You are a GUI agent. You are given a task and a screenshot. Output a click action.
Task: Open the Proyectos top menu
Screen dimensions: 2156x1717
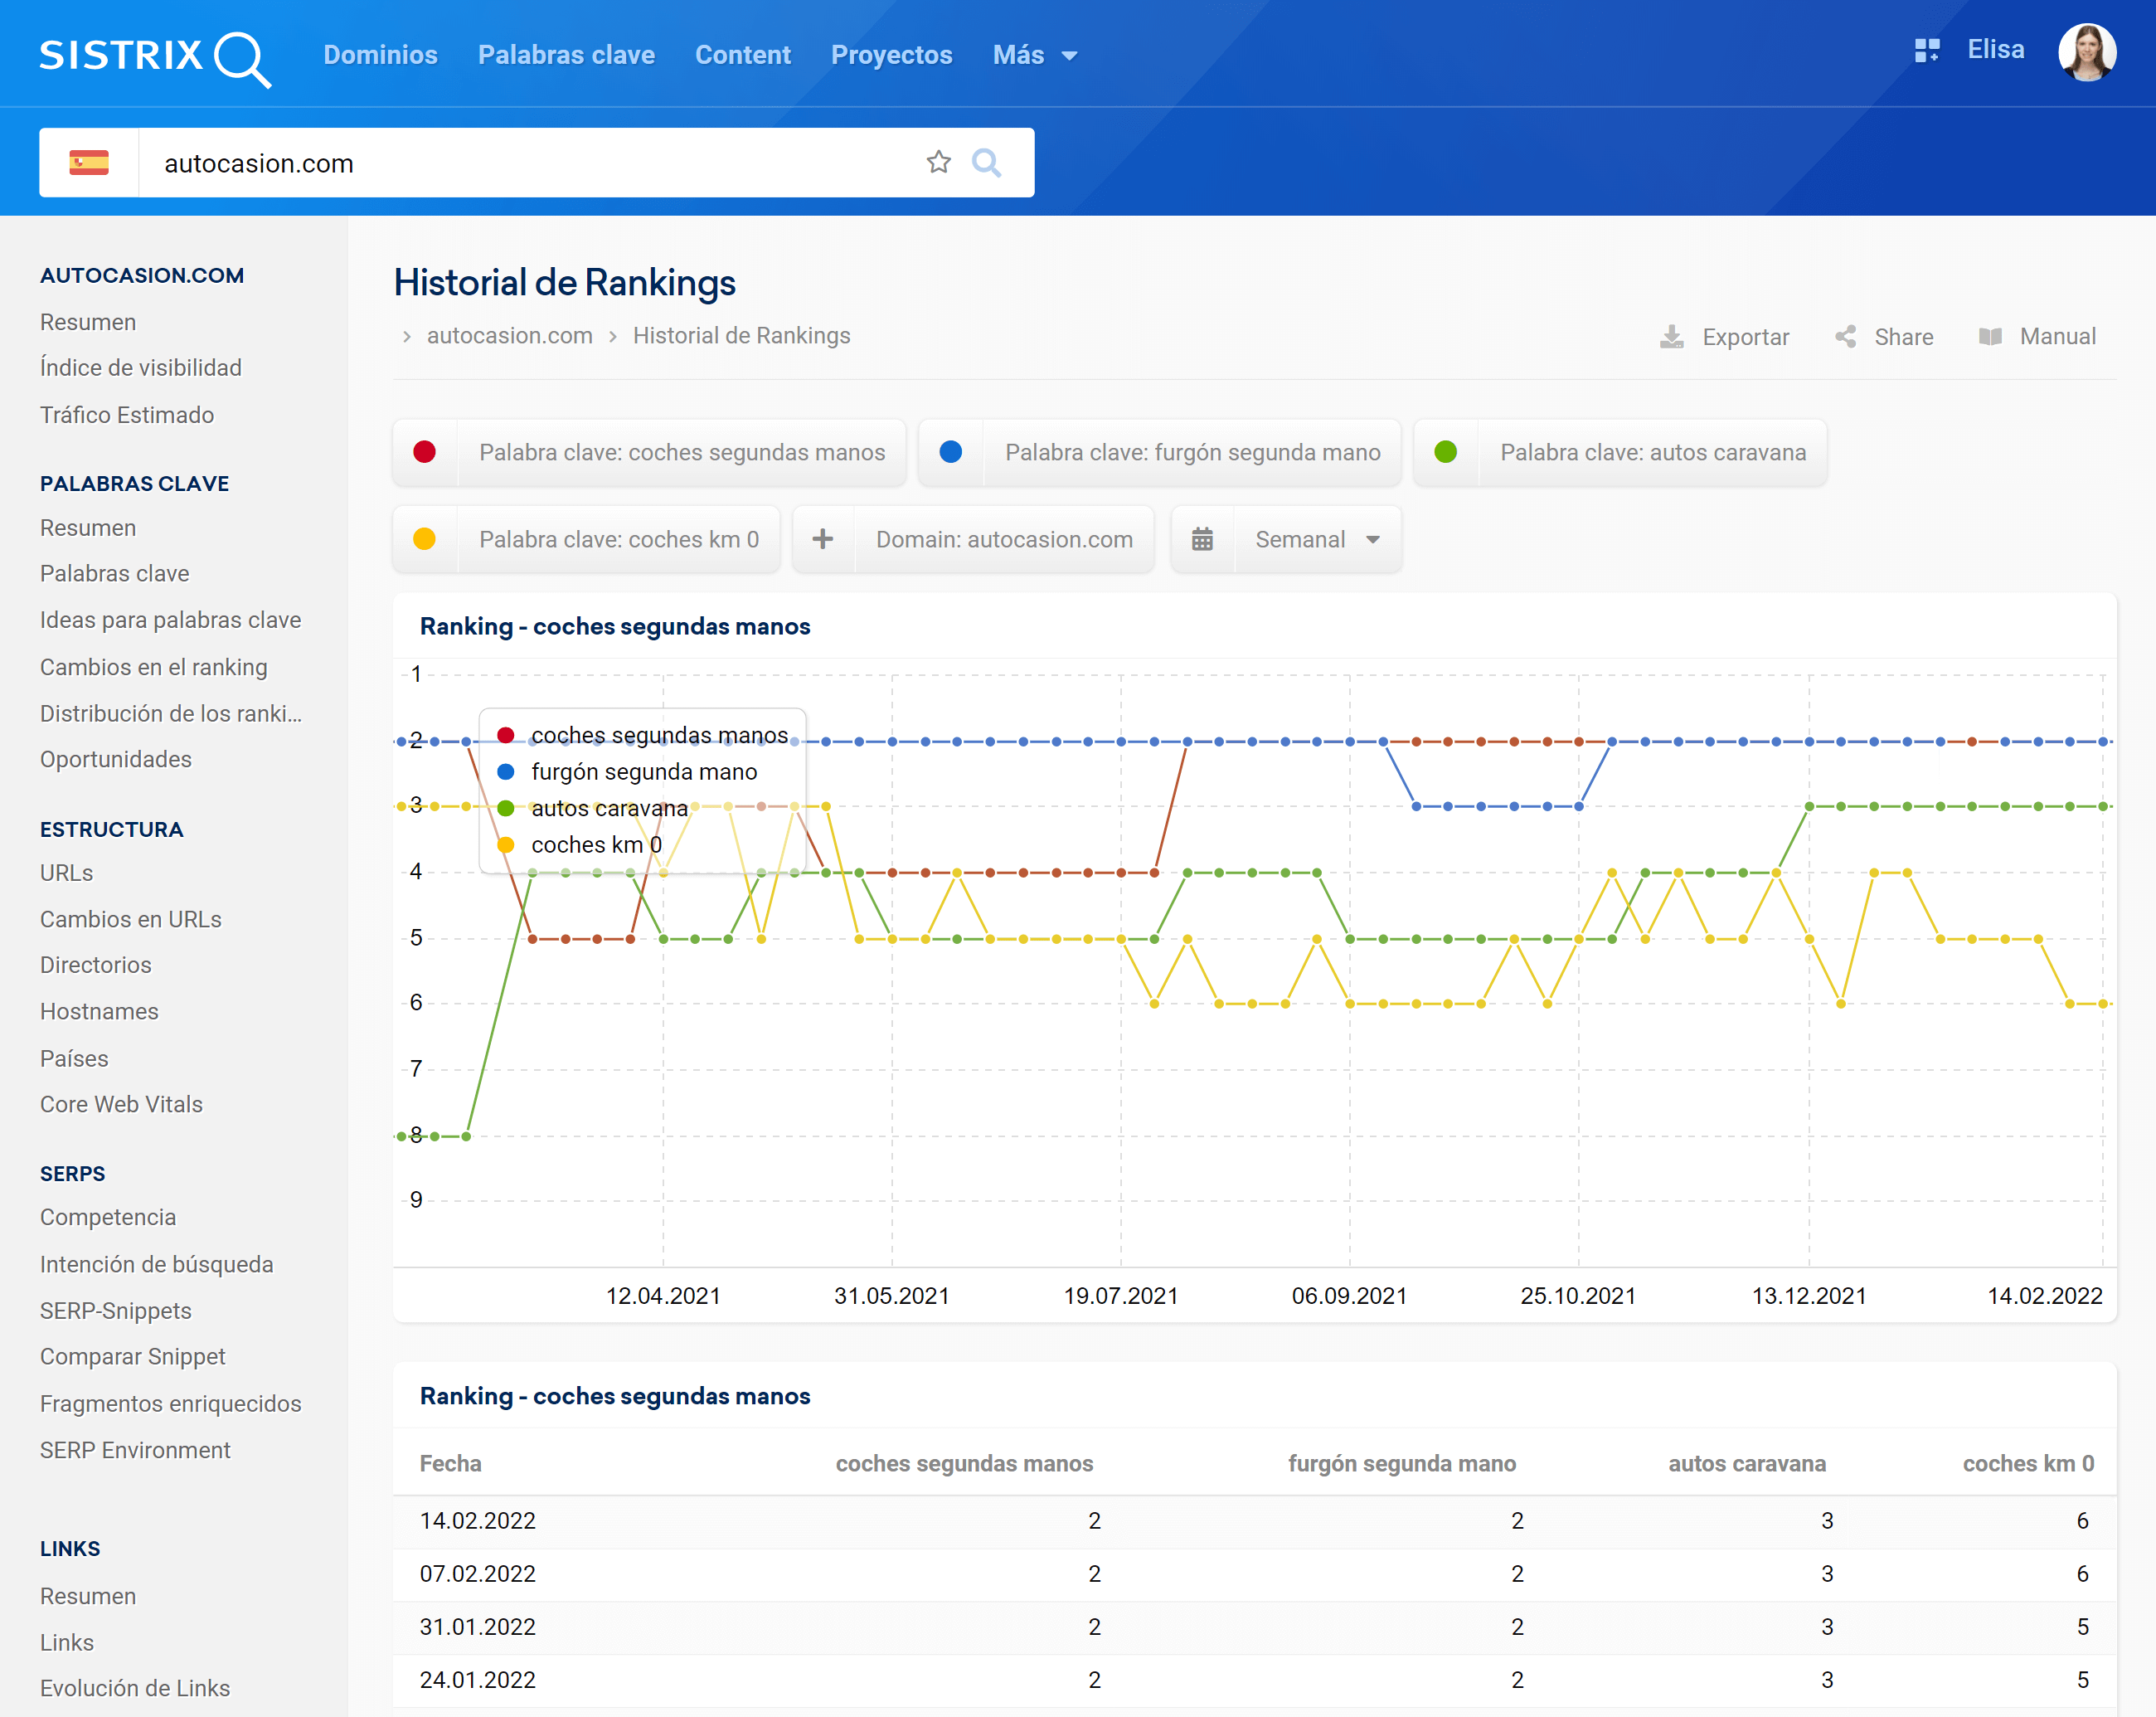point(891,55)
